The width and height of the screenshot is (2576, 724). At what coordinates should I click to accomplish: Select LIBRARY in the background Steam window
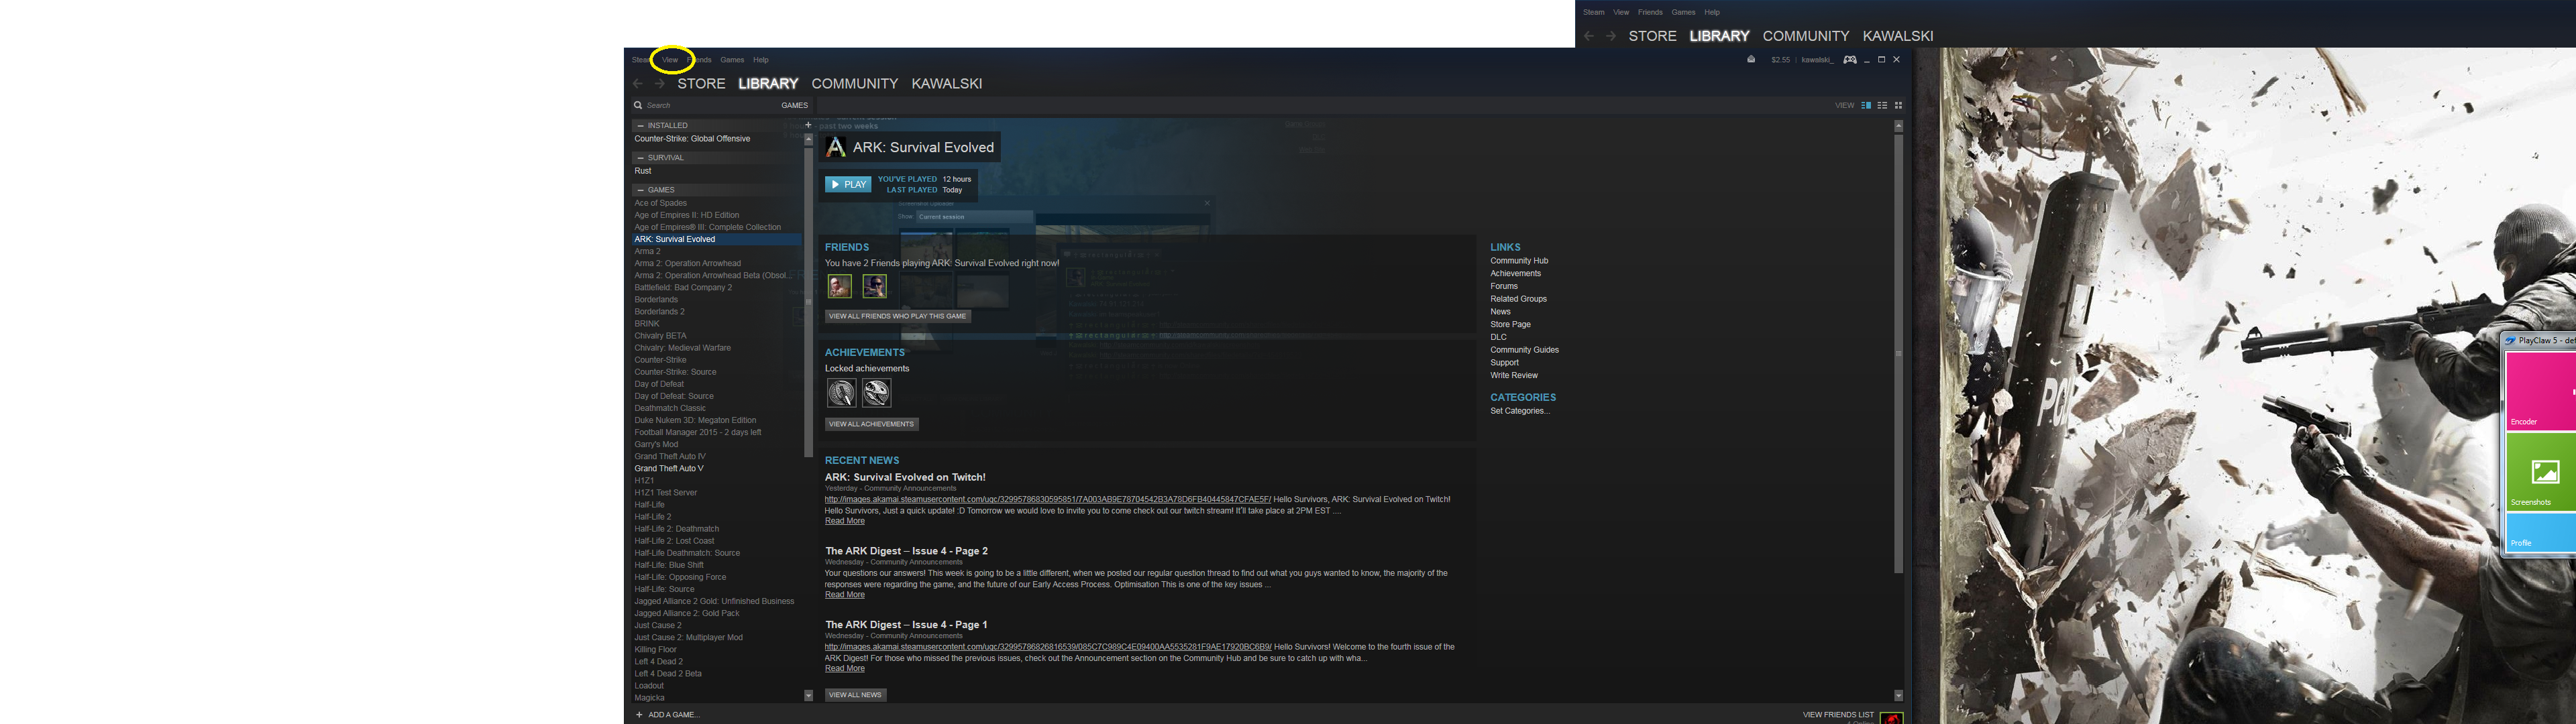click(x=1719, y=36)
